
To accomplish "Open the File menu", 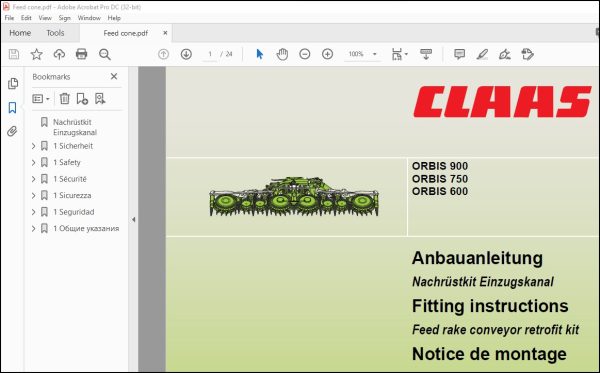I will 9,18.
